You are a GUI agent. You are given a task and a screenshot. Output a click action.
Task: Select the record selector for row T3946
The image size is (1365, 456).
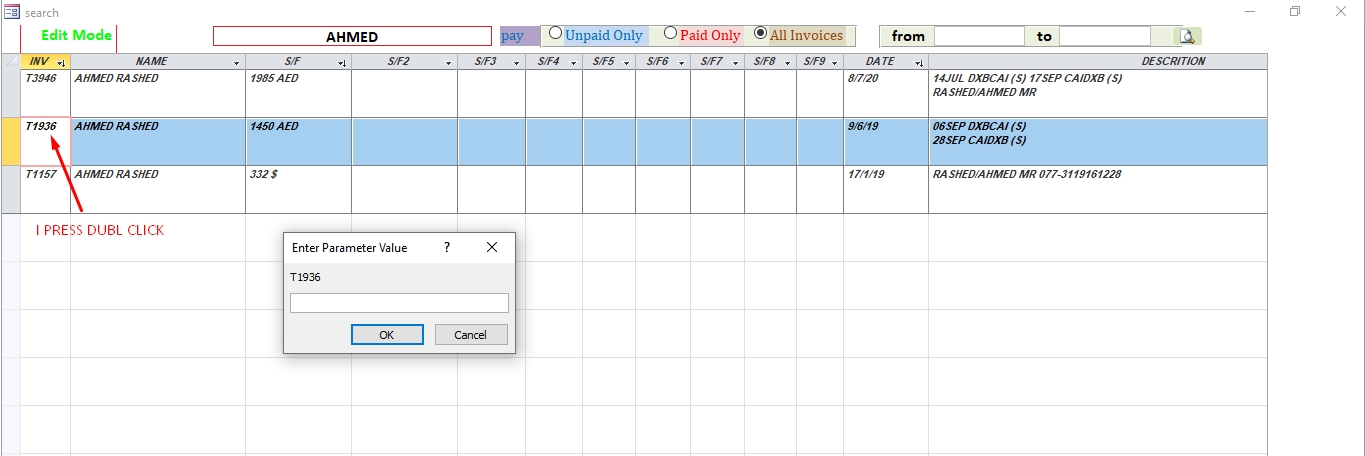point(10,93)
